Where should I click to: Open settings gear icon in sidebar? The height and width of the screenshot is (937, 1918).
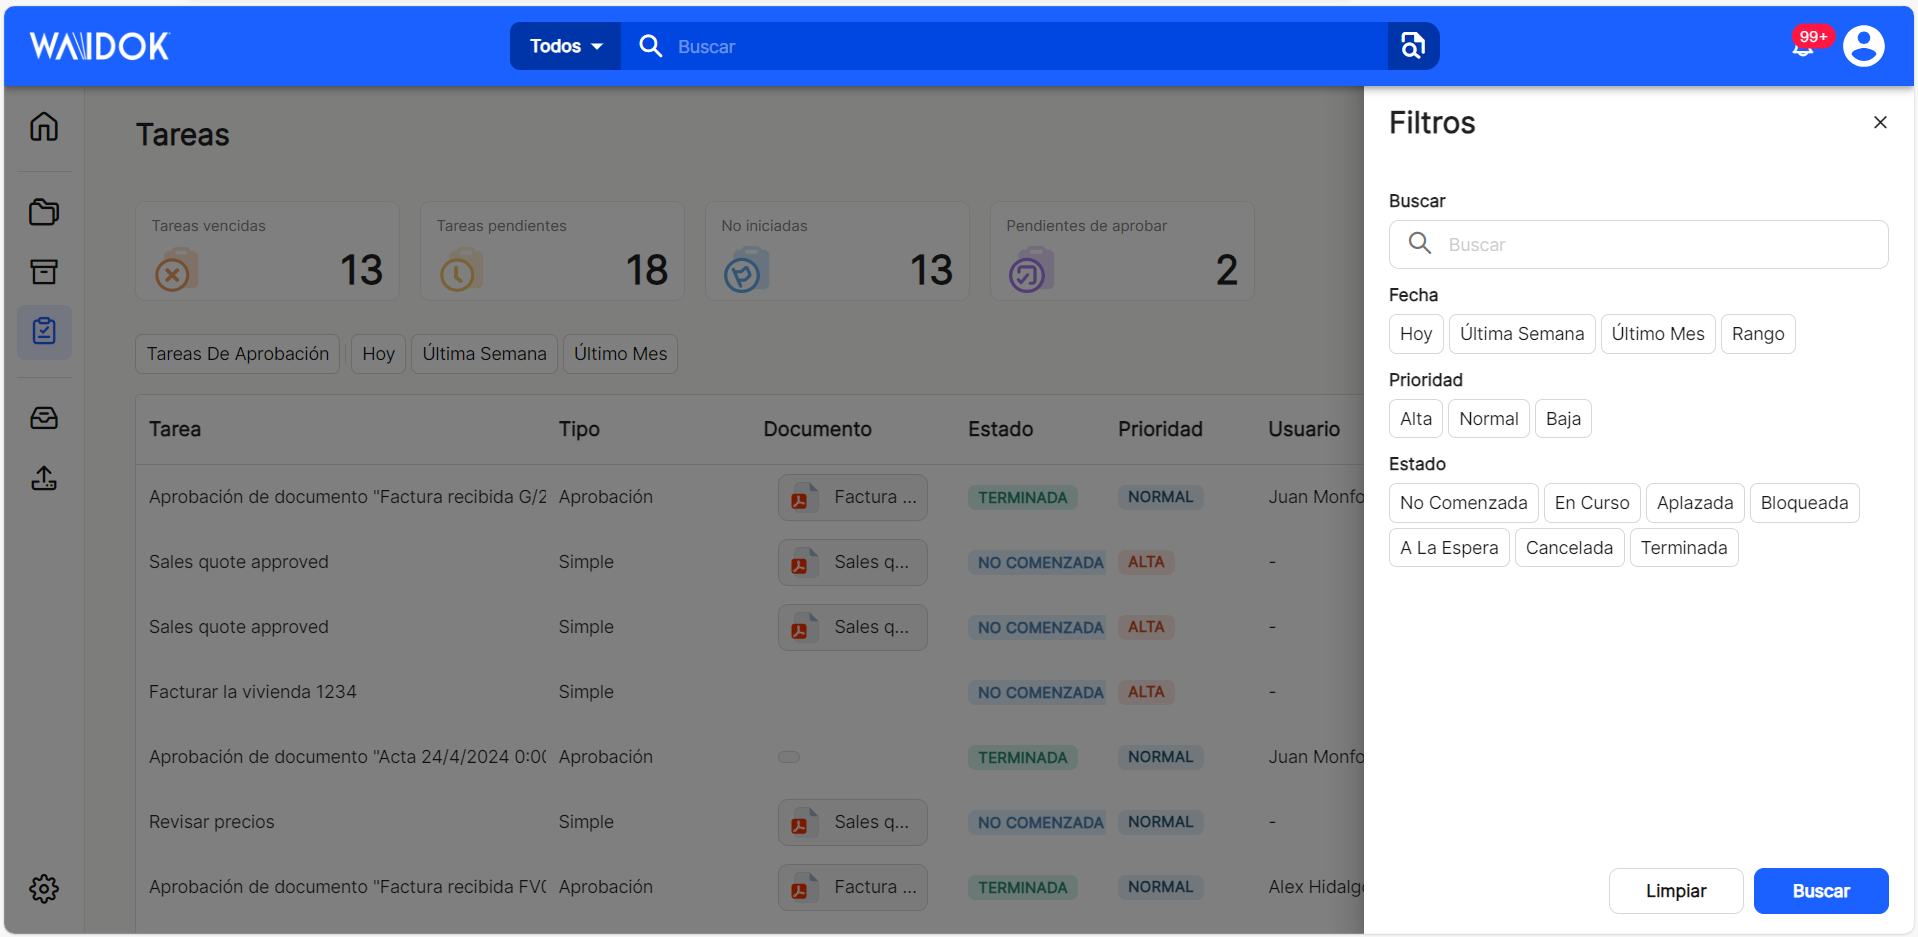click(44, 888)
